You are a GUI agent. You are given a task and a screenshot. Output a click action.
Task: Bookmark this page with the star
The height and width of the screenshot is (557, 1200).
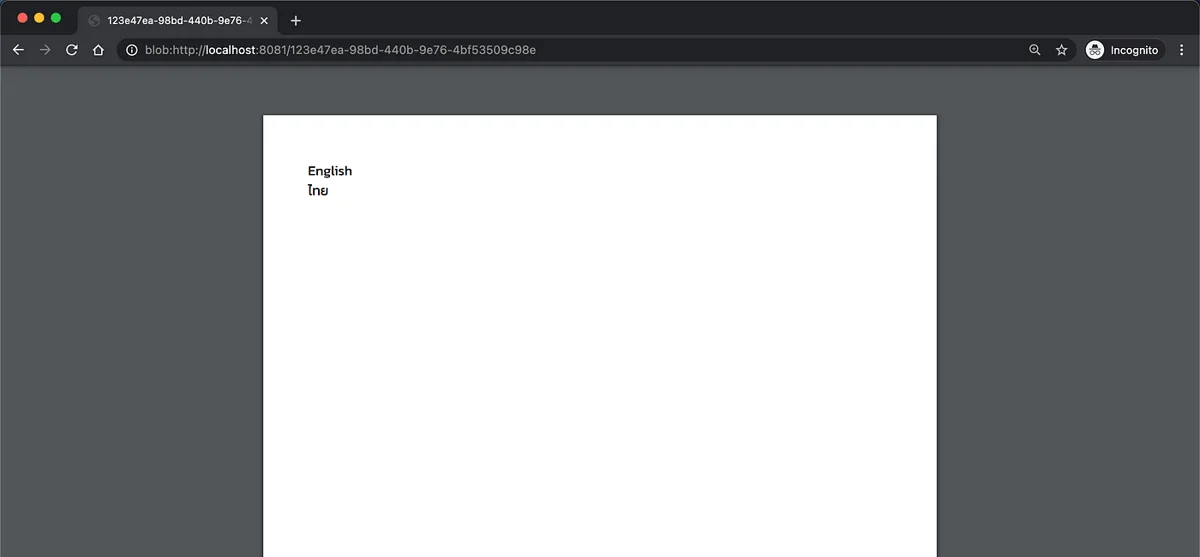coord(1061,50)
